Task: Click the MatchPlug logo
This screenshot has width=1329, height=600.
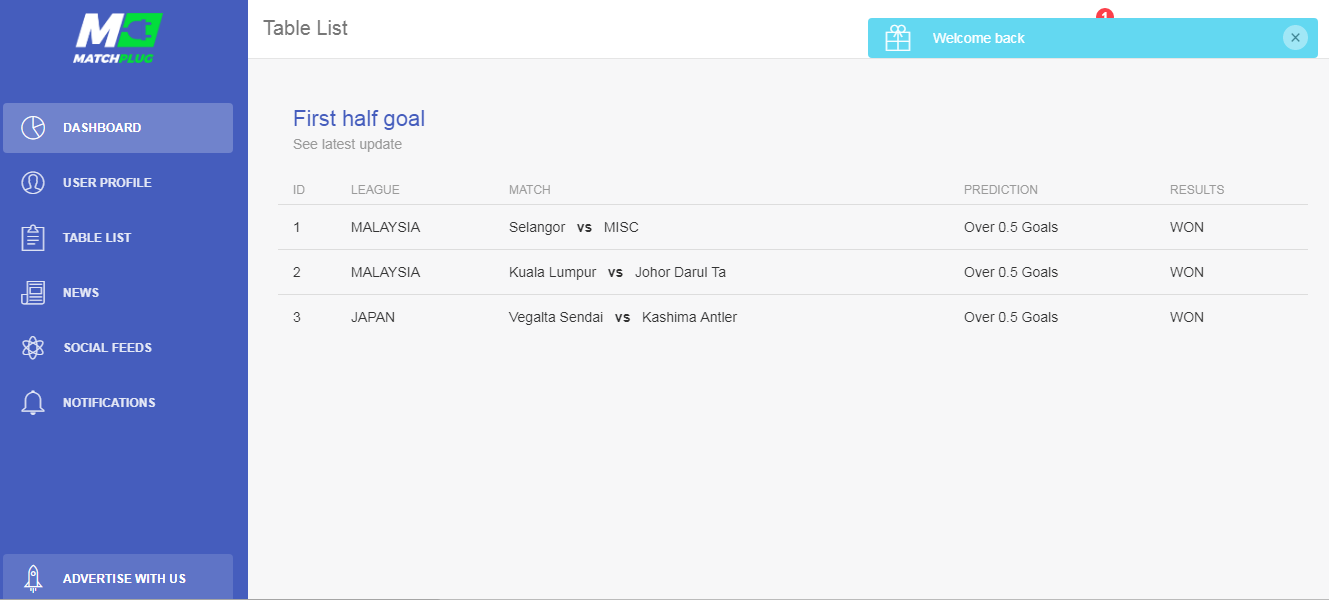Action: (118, 38)
